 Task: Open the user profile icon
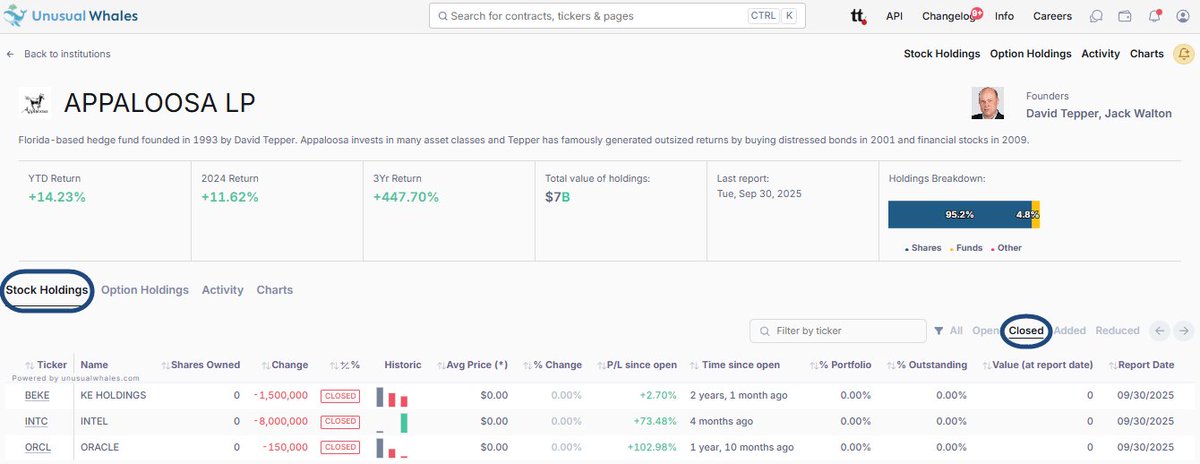pos(1182,16)
